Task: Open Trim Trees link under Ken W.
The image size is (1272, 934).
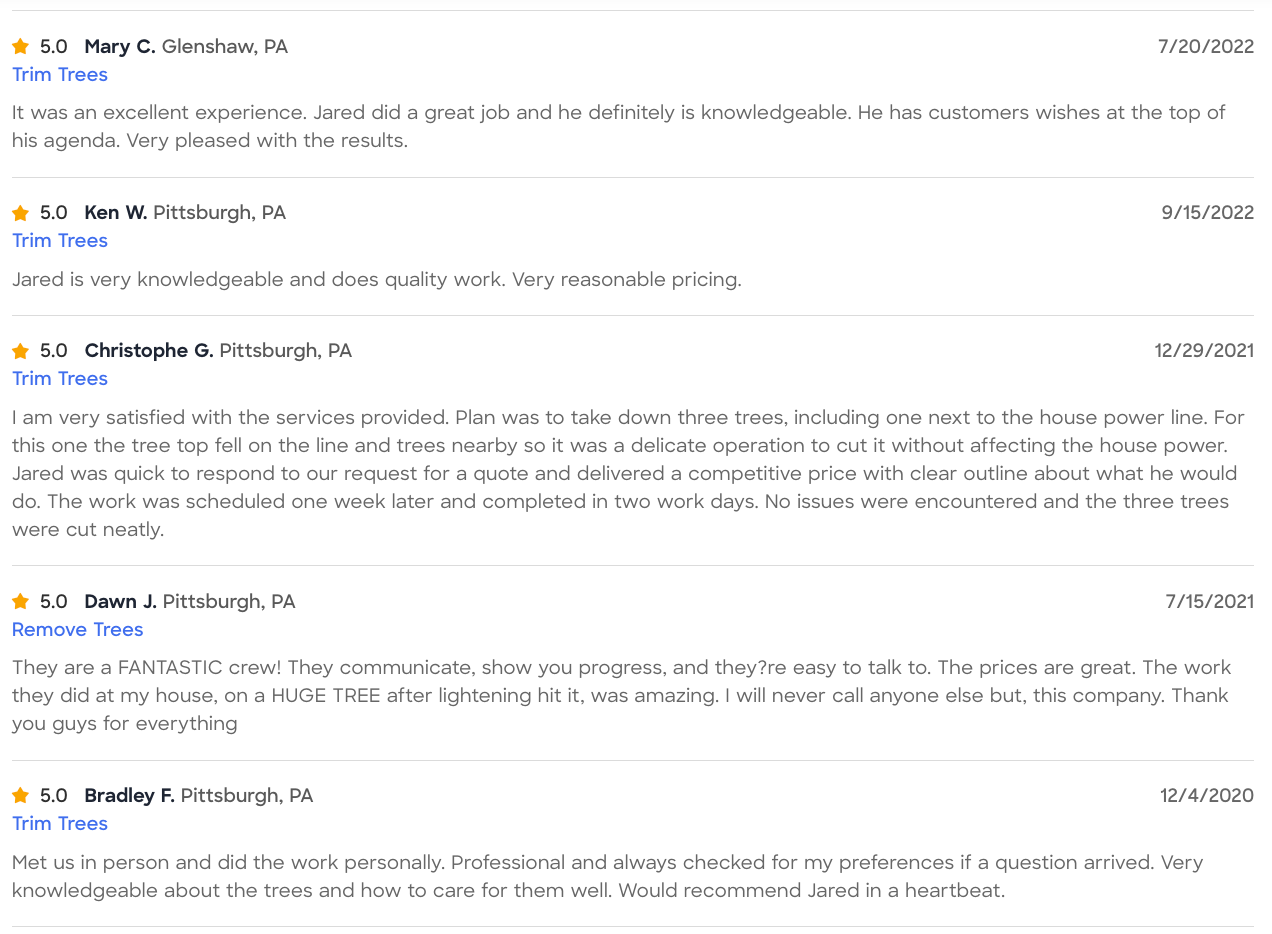Action: tap(60, 241)
